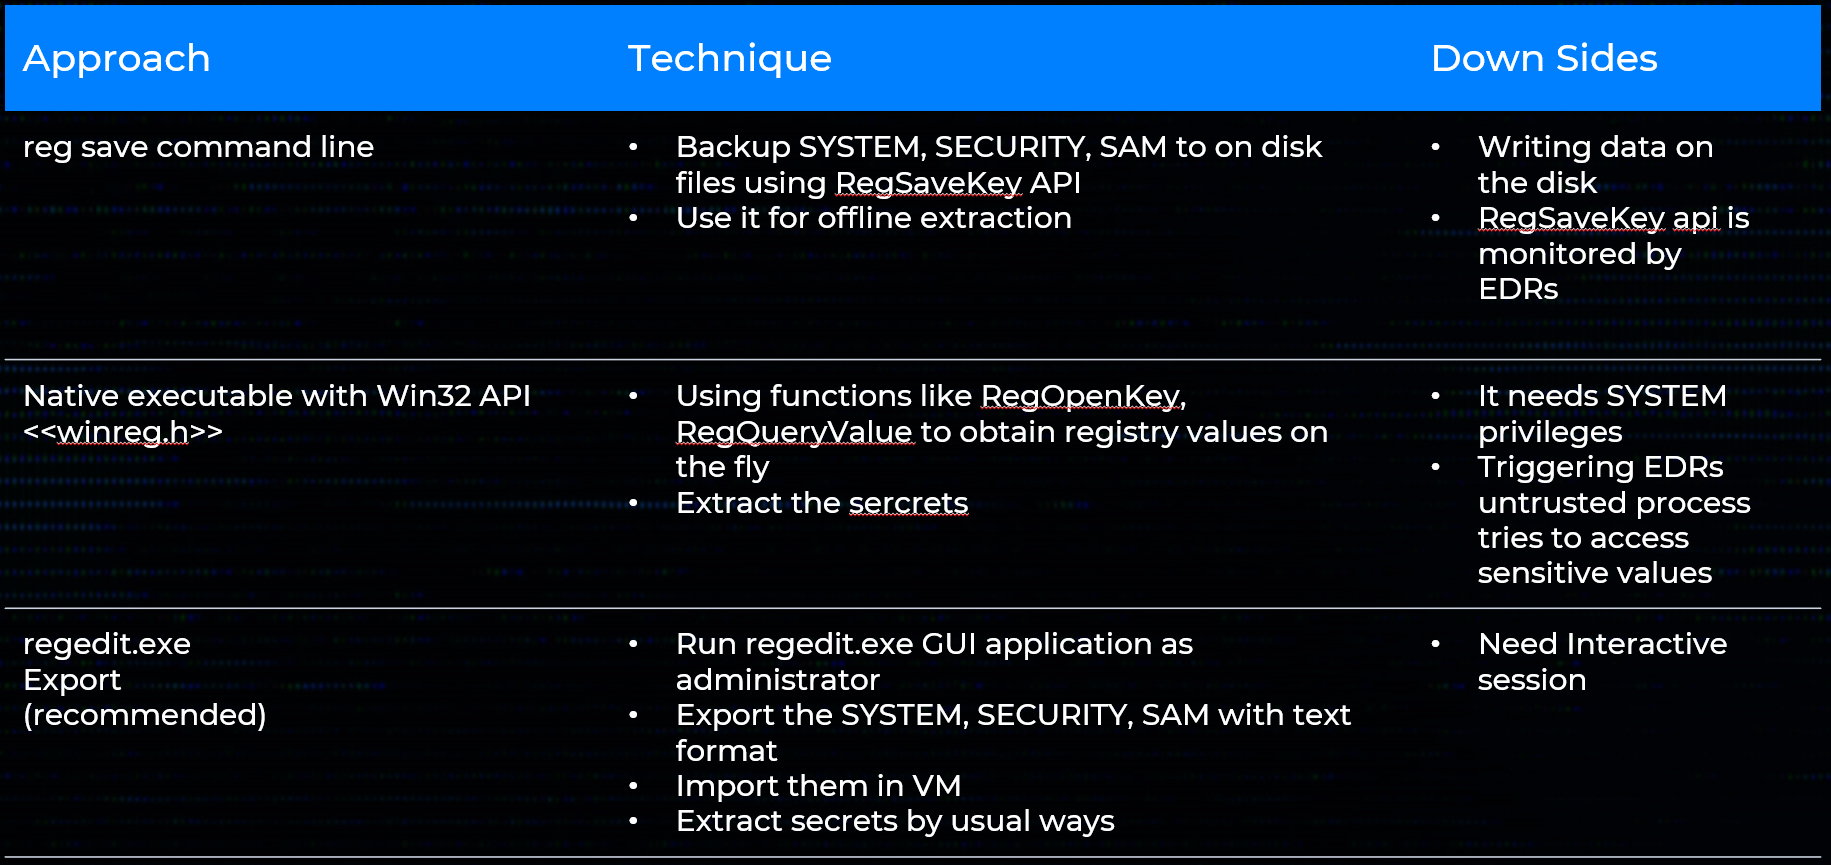Click "monitored by" text in Down Sides
Image resolution: width=1831 pixels, height=865 pixels.
1579,254
